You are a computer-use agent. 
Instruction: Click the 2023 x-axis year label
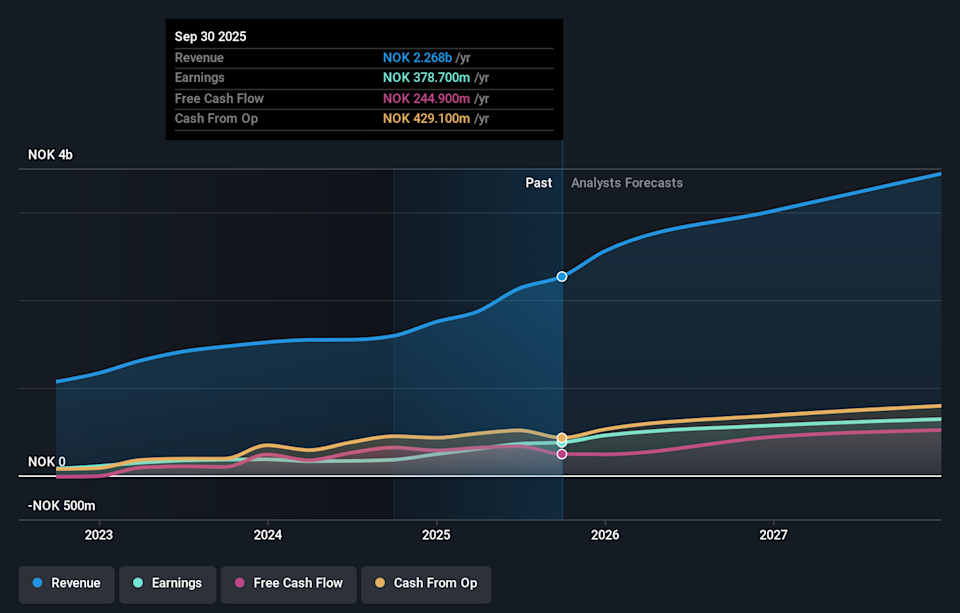coord(99,535)
